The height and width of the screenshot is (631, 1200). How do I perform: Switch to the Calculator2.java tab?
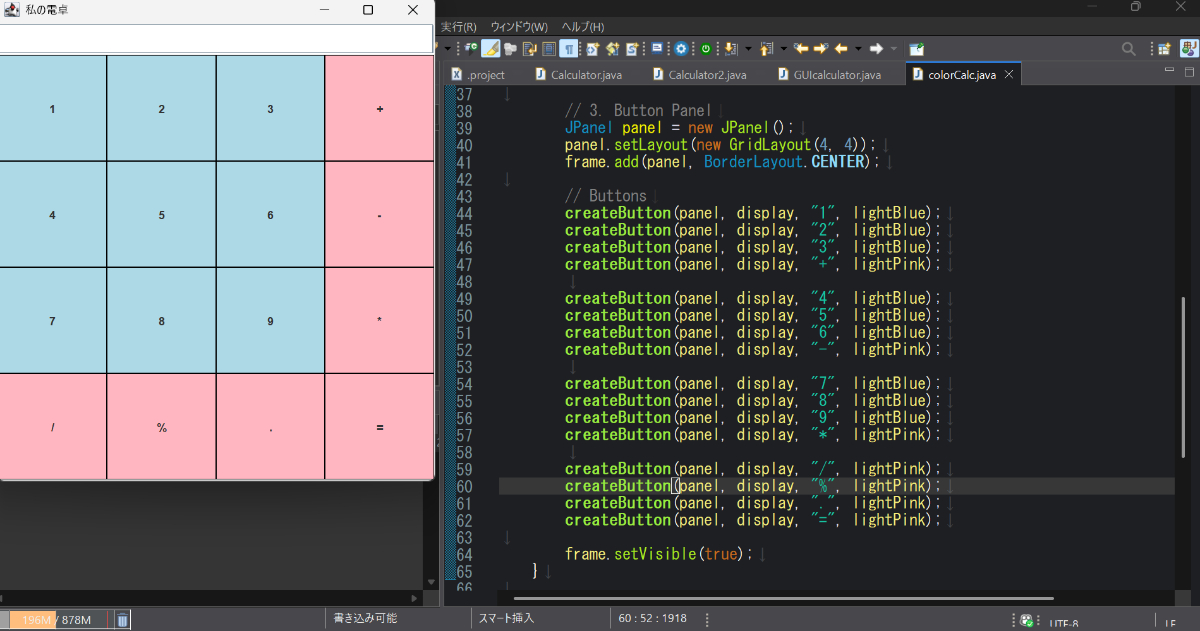(x=706, y=75)
